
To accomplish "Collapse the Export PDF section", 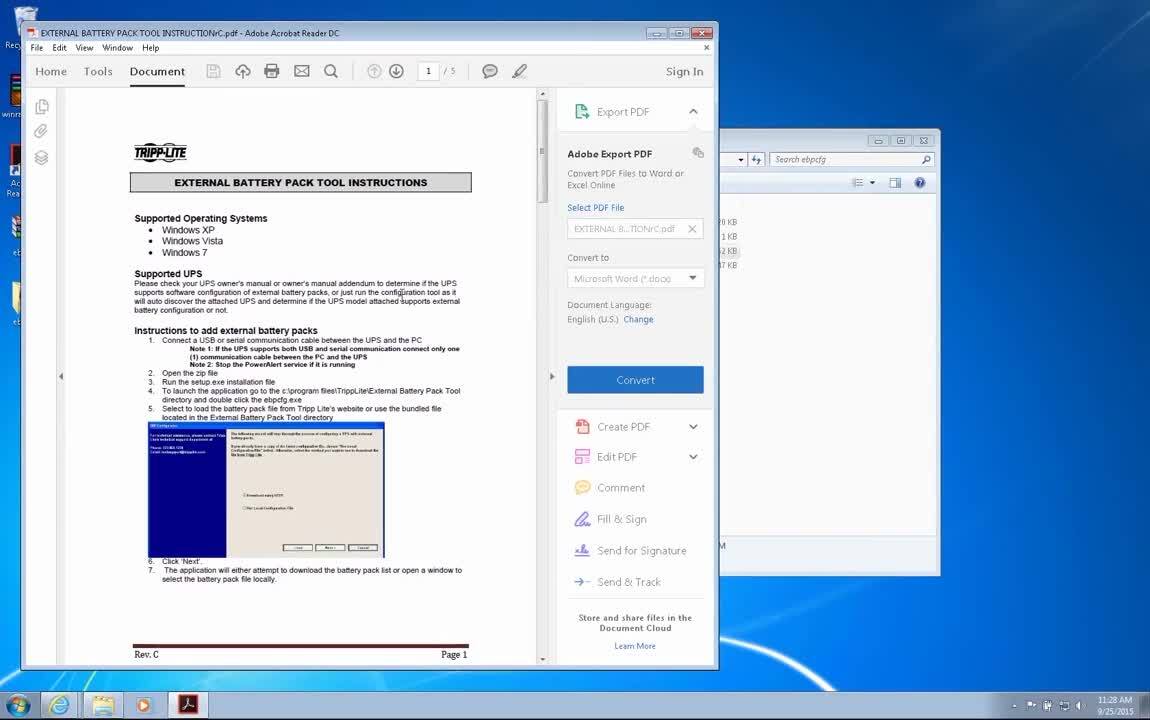I will pyautogui.click(x=693, y=112).
